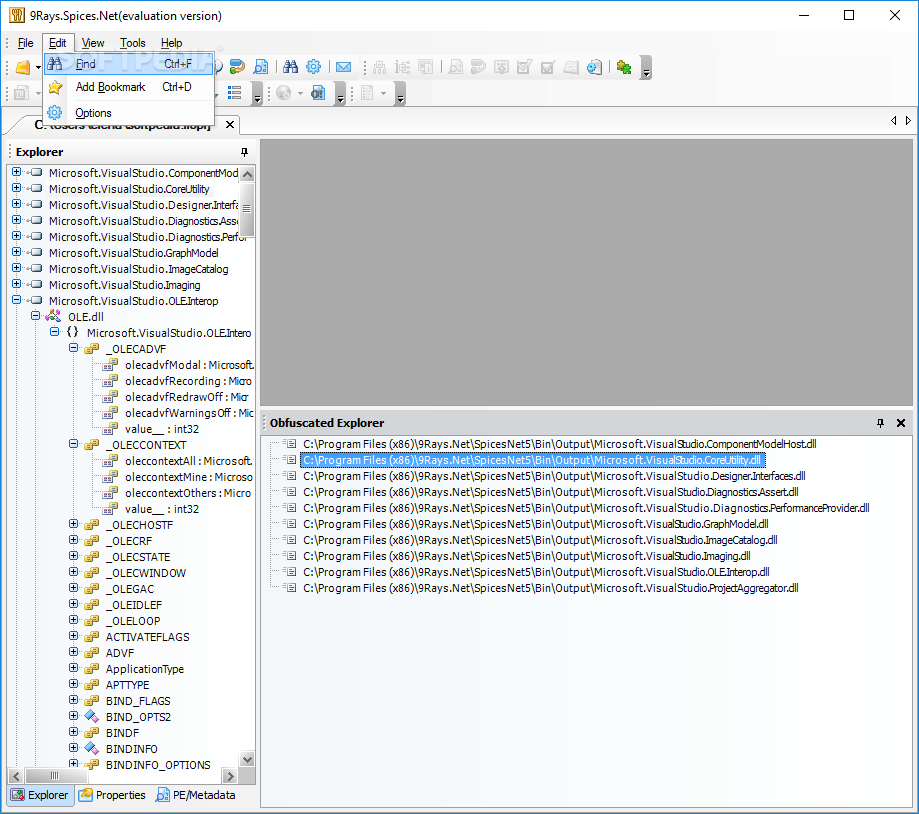Image resolution: width=919 pixels, height=814 pixels.
Task: Toggle the Obfuscated Explorer panel pin
Action: pyautogui.click(x=880, y=423)
